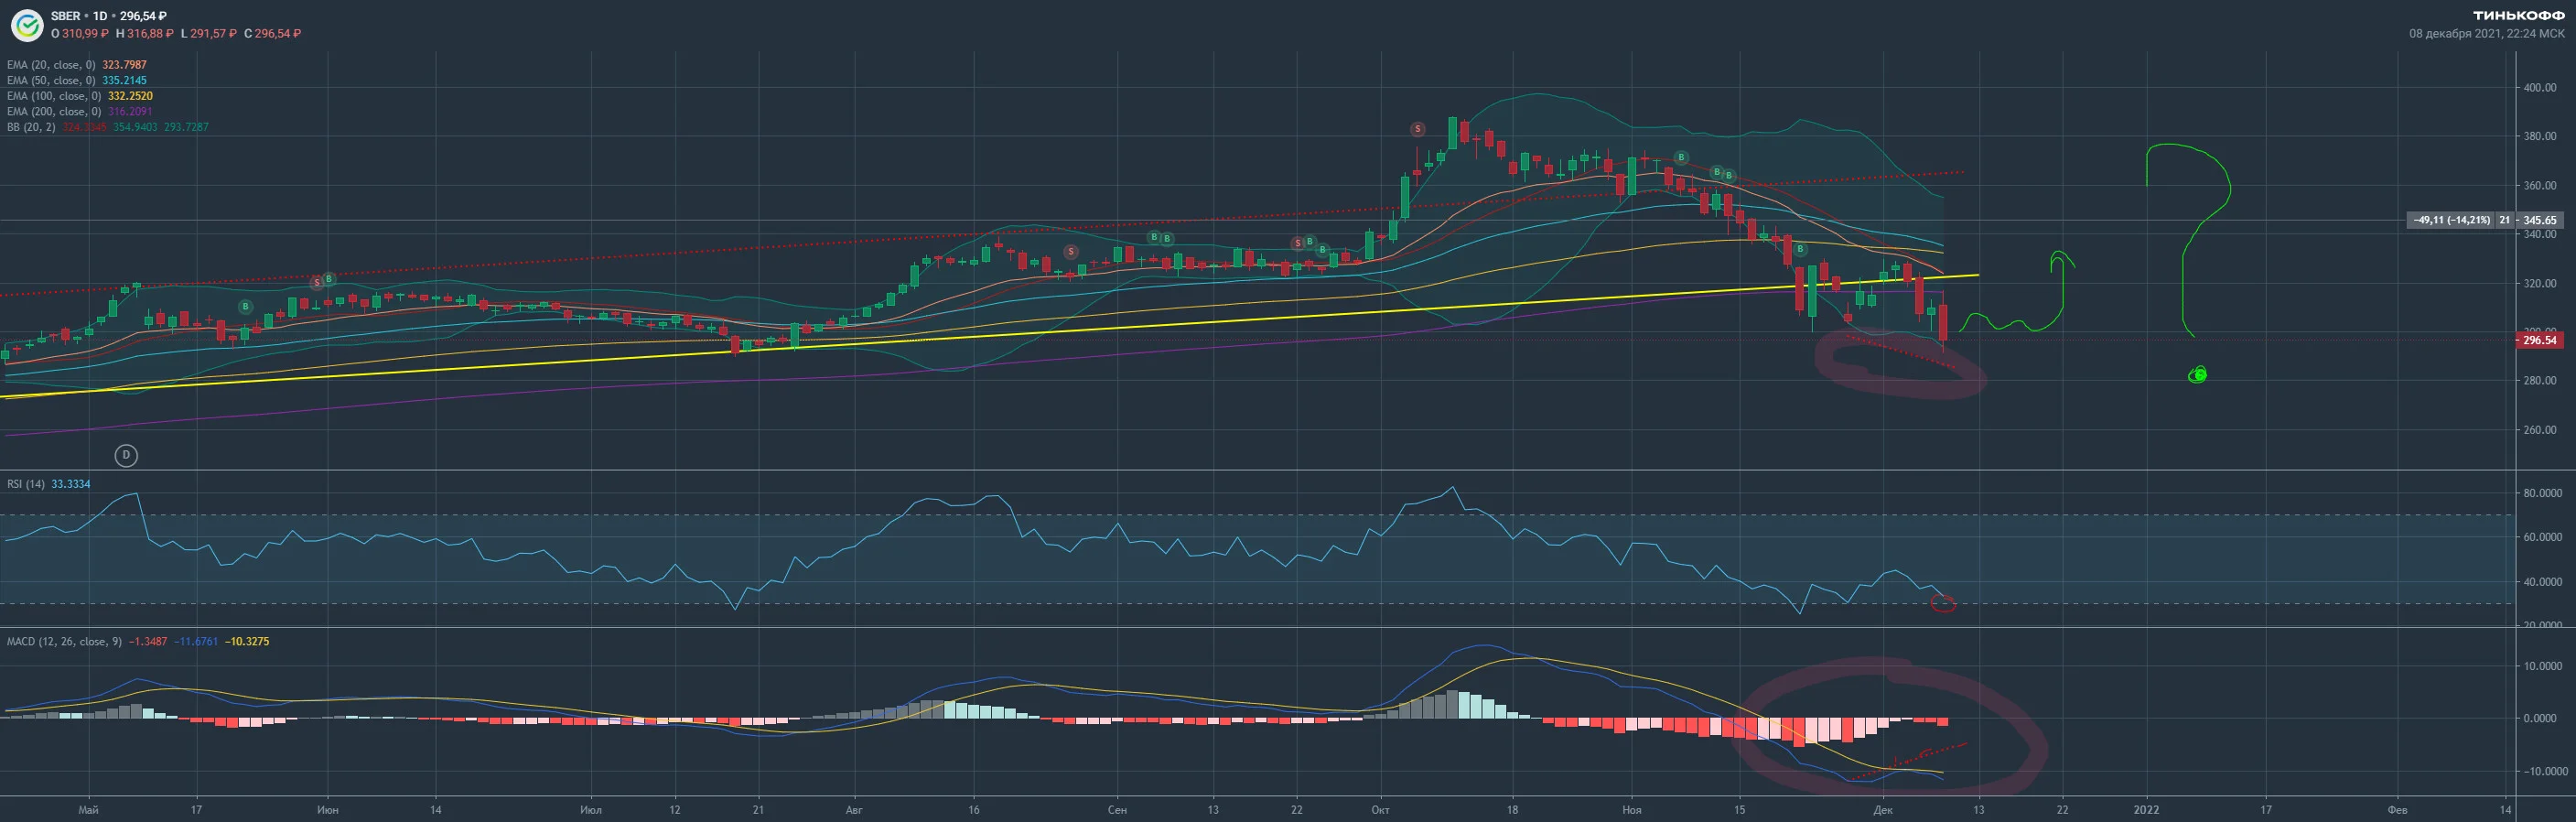Click the SBER ticker symbol title
Image resolution: width=2576 pixels, height=822 pixels.
(66, 16)
